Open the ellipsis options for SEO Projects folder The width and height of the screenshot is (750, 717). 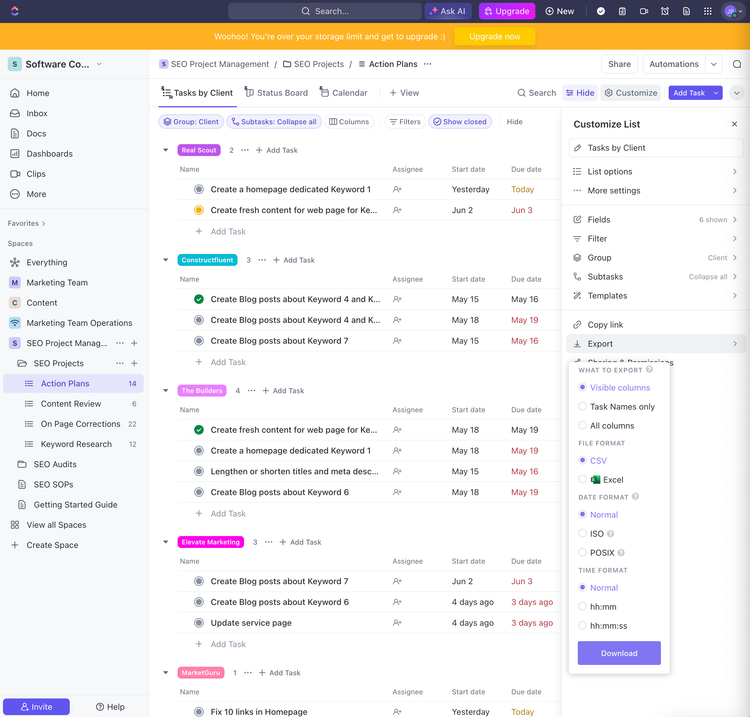(x=120, y=364)
